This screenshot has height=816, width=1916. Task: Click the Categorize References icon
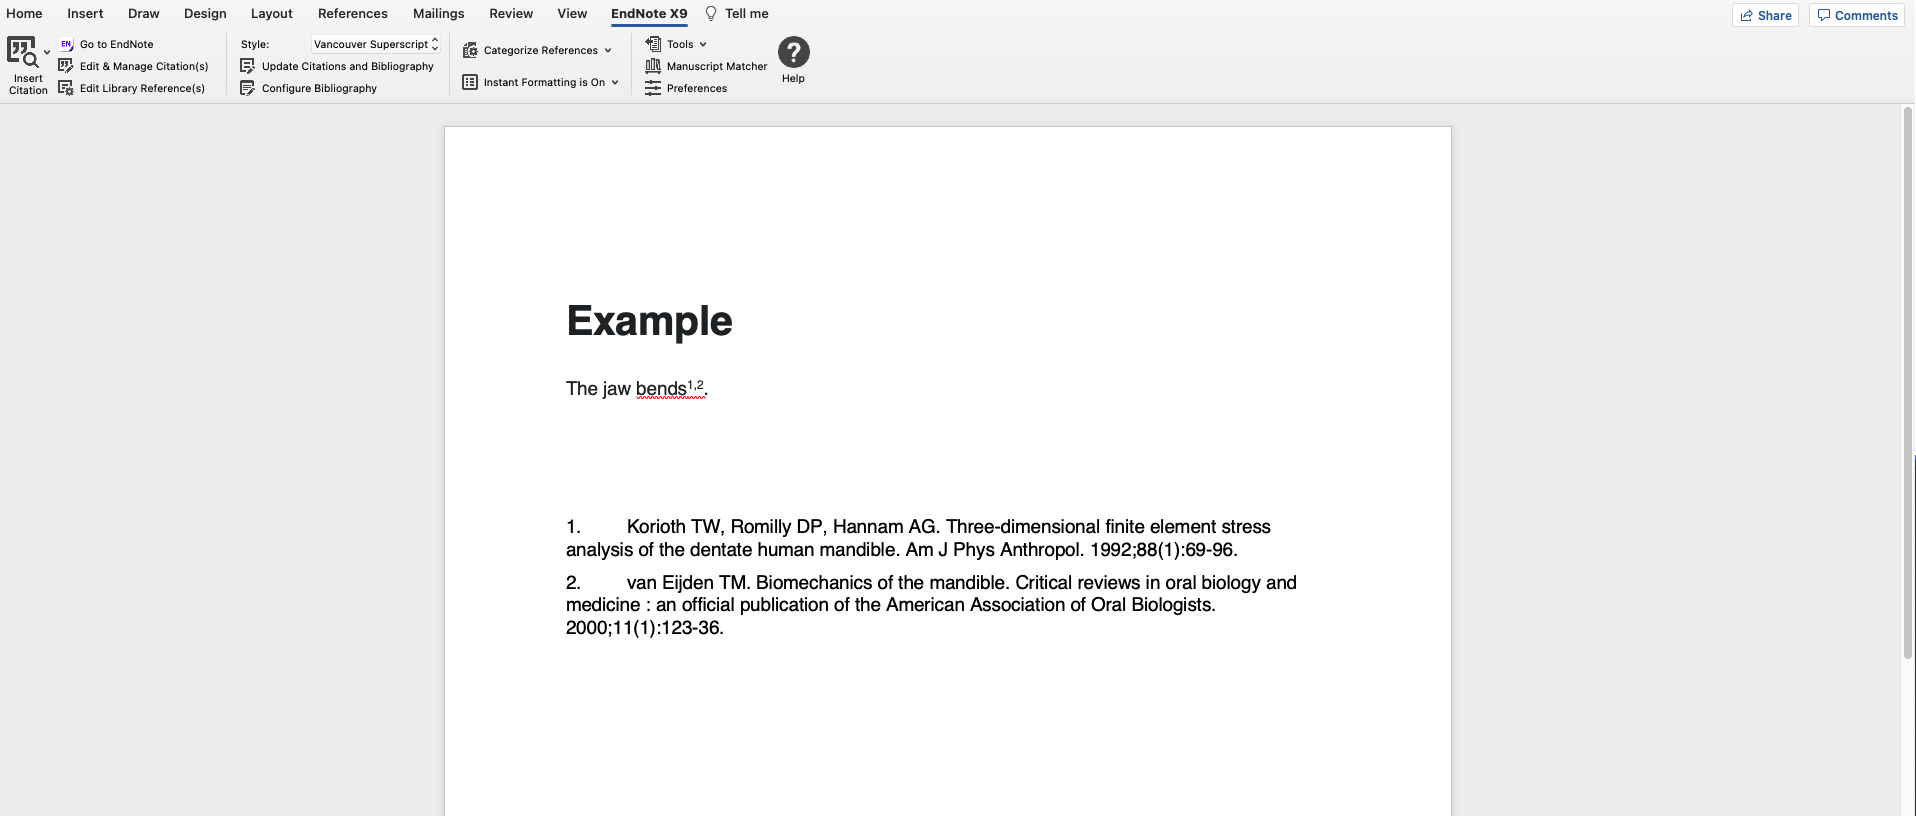pos(470,50)
